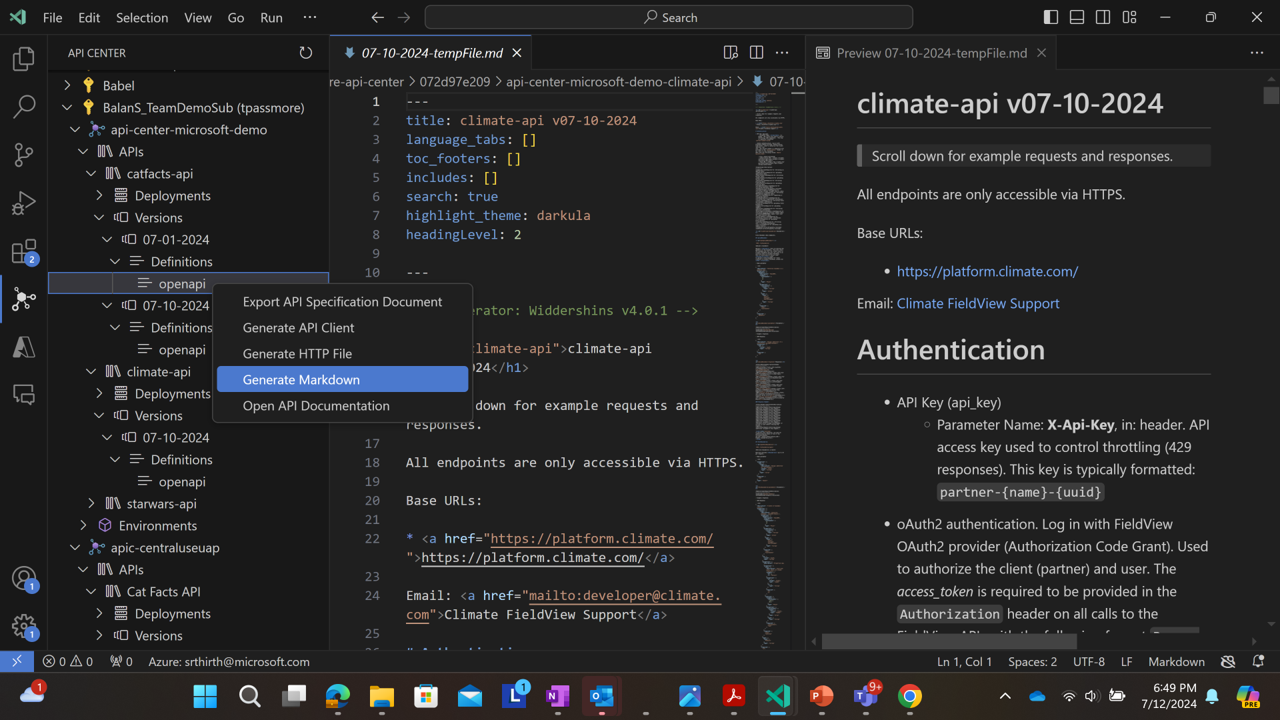This screenshot has width=1280, height=720.
Task: Open Source Control view
Action: point(24,154)
